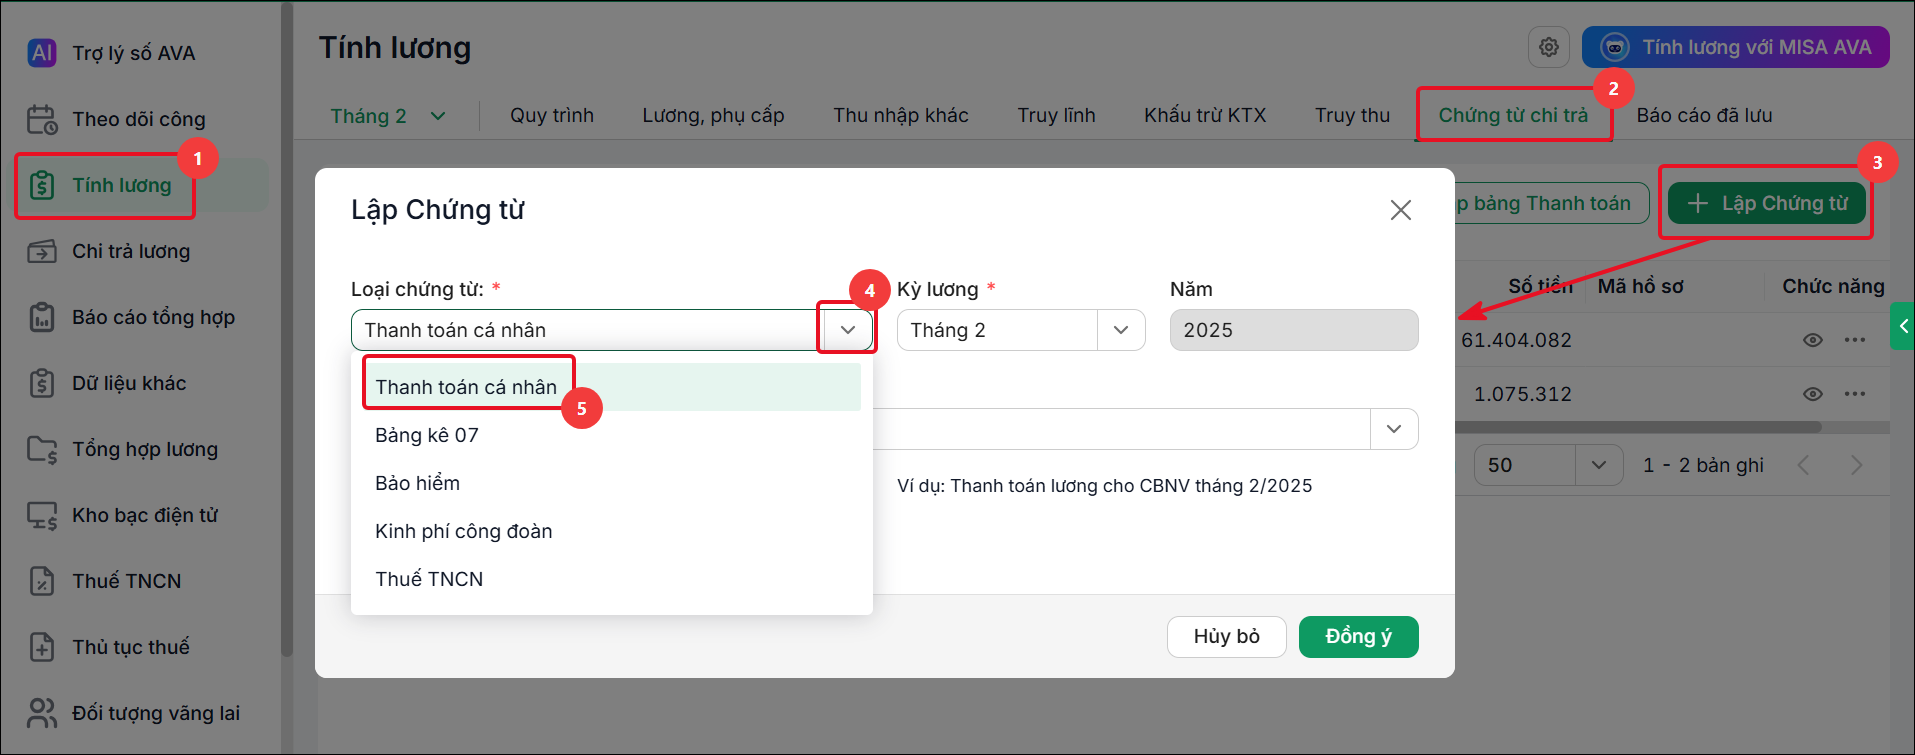Select Thanh toán cá nhân option
The image size is (1915, 755).
[x=612, y=387]
